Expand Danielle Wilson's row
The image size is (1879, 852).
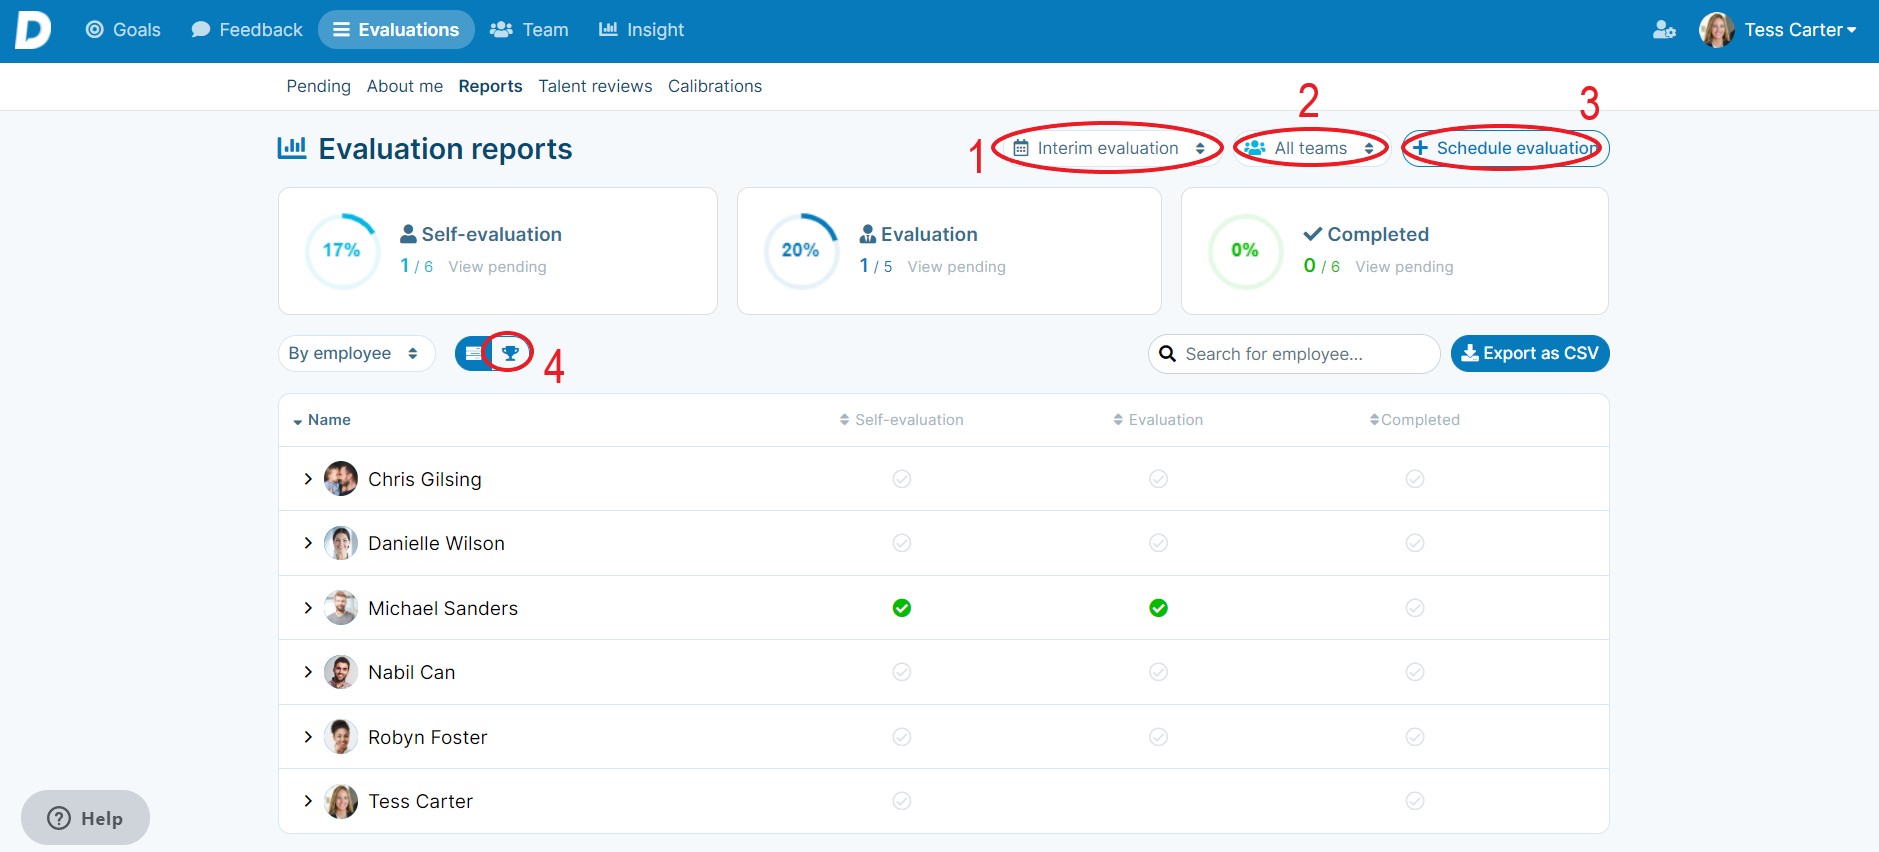coord(308,543)
